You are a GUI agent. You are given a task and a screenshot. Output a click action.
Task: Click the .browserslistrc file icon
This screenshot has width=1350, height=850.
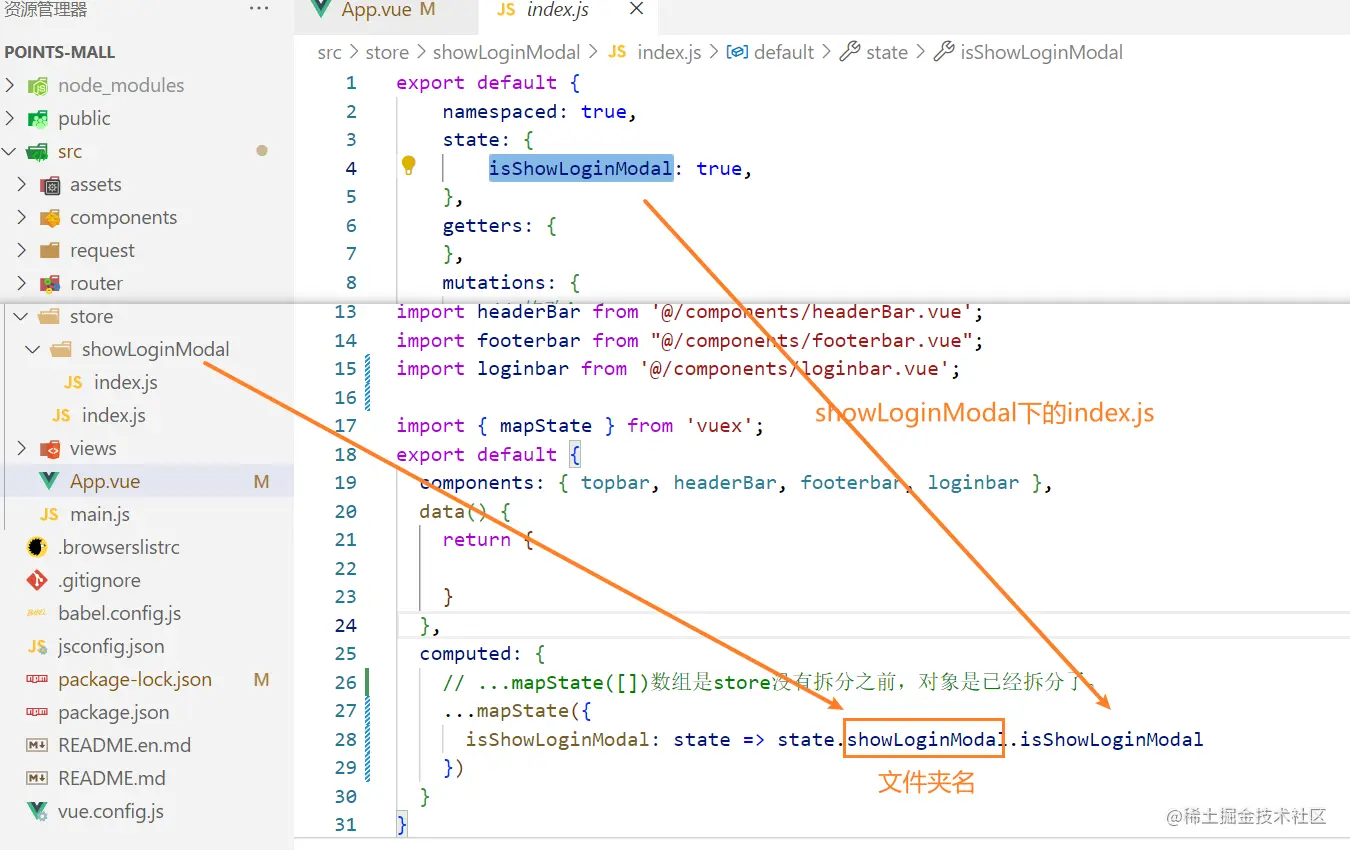[x=37, y=548]
